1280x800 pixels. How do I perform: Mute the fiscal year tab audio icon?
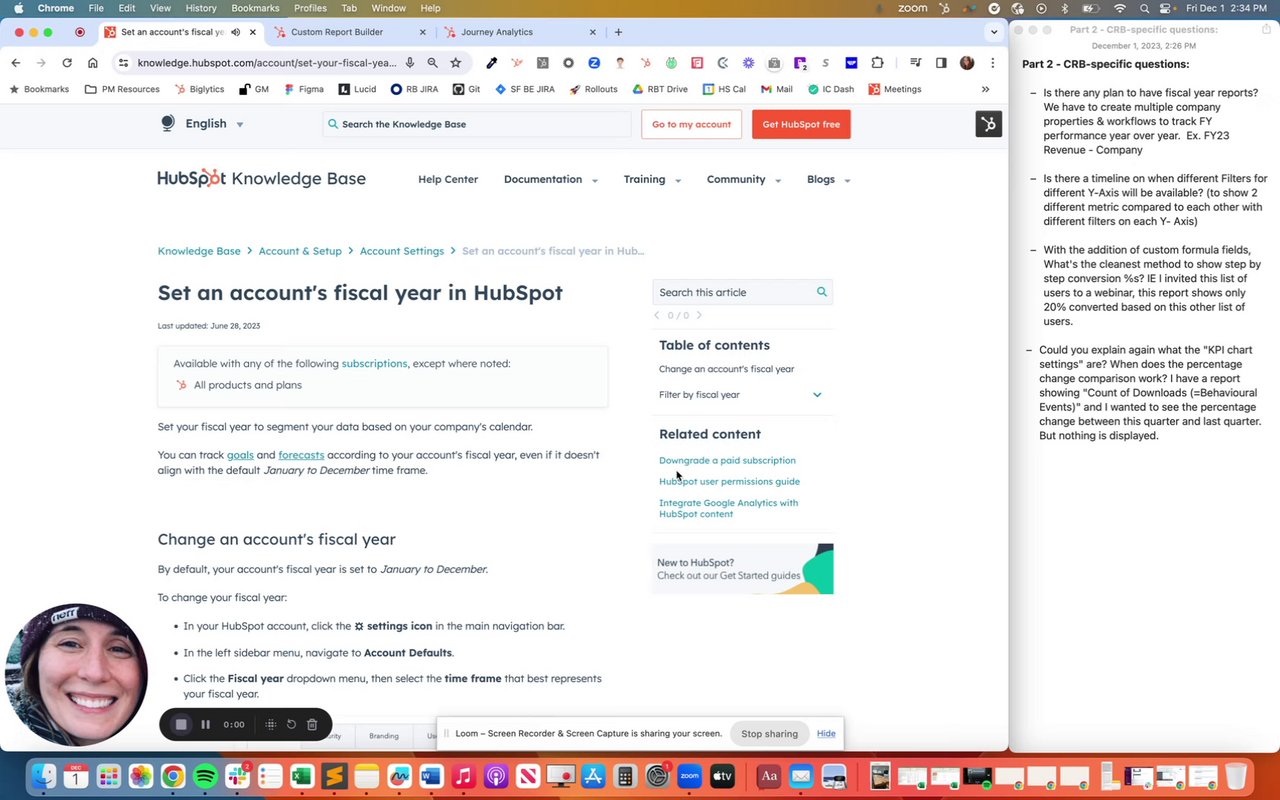pos(235,32)
